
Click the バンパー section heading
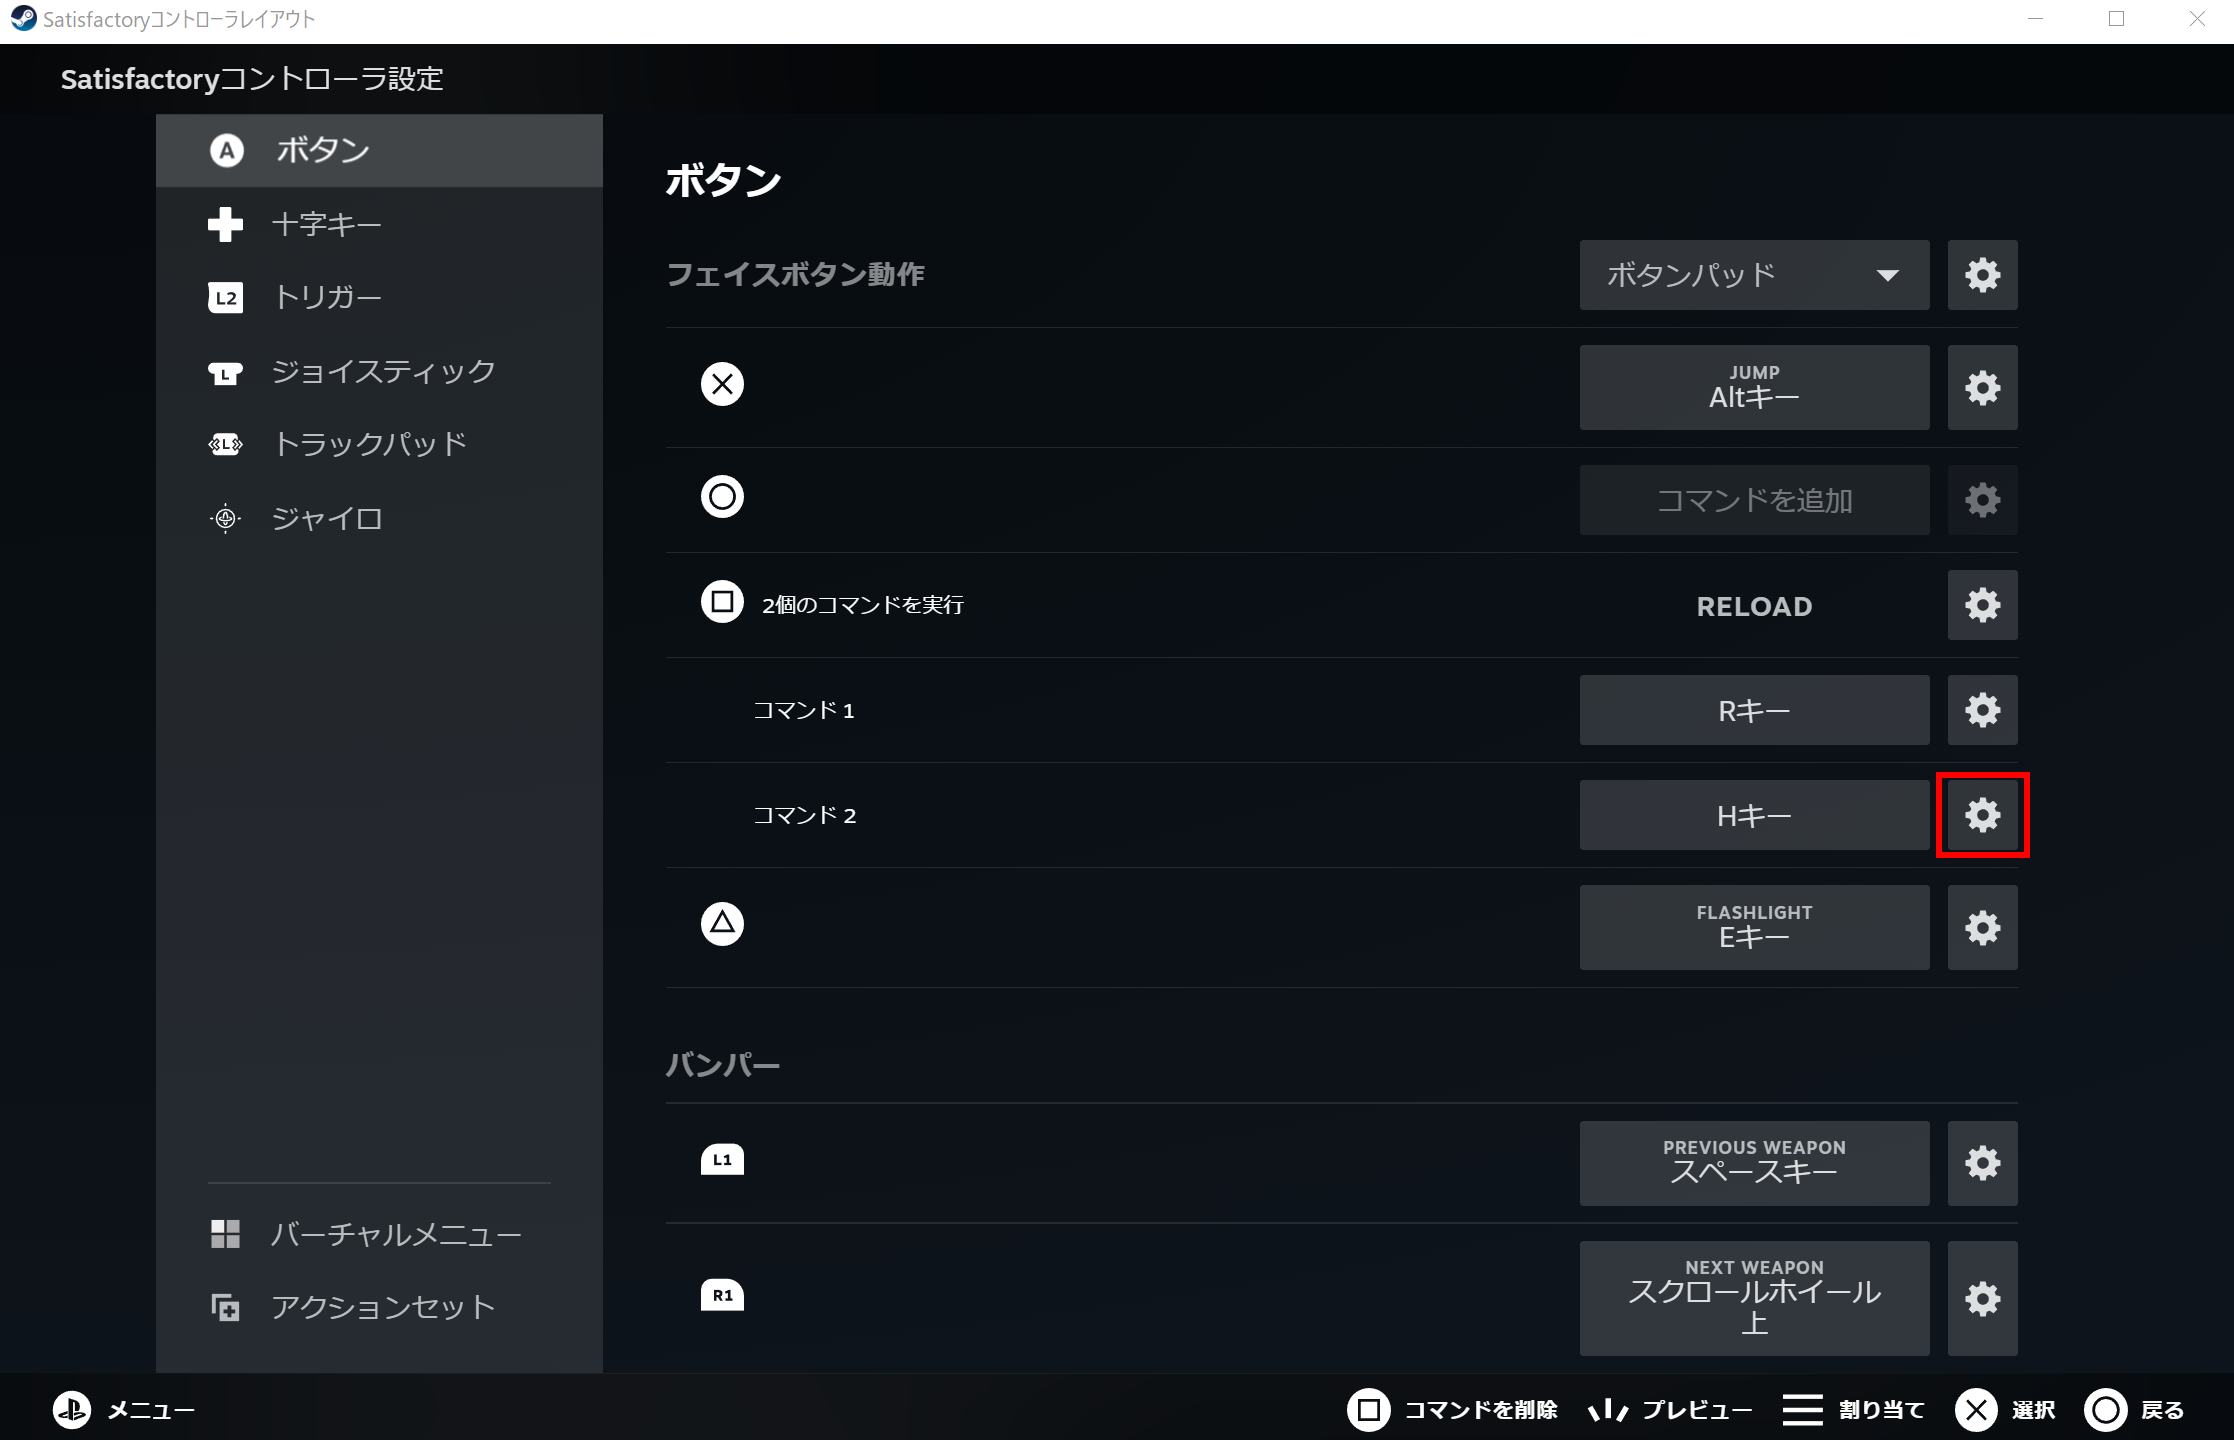722,1065
